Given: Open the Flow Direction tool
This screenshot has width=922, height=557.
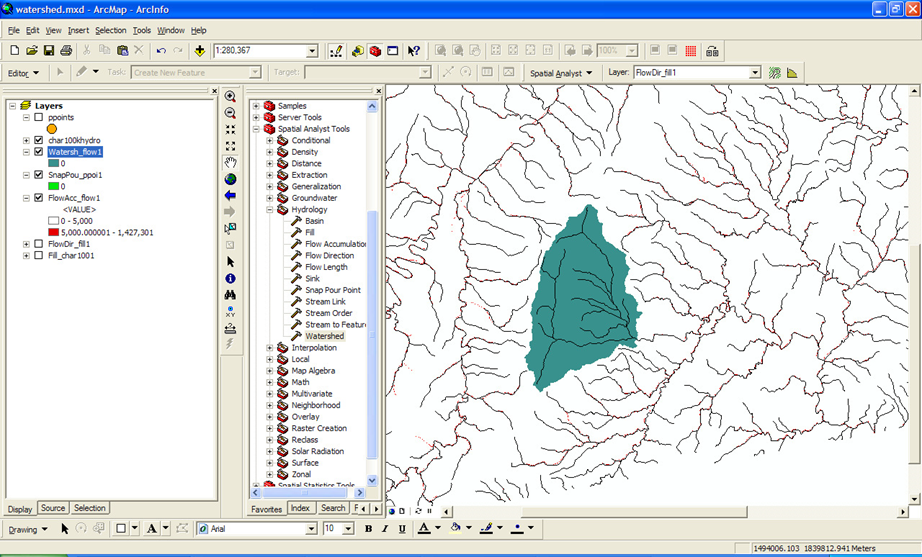Looking at the screenshot, I should pyautogui.click(x=329, y=255).
